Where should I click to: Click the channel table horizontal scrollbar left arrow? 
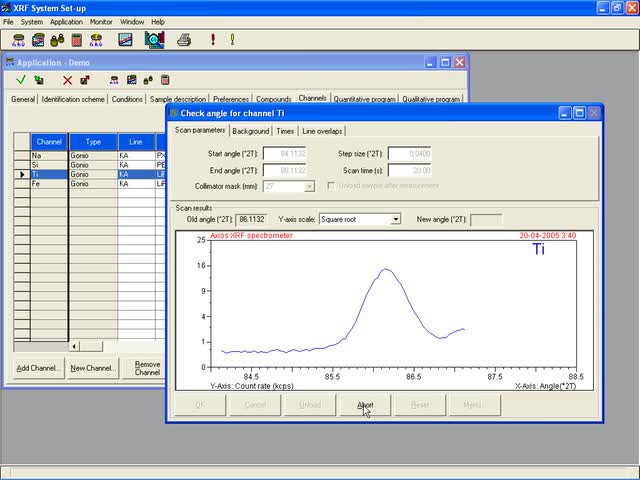point(73,346)
